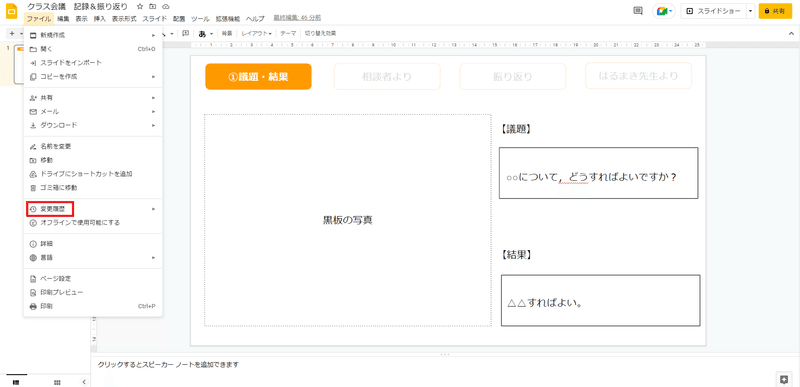Open the 最終編集 version history link
The width and height of the screenshot is (800, 387).
tap(297, 18)
